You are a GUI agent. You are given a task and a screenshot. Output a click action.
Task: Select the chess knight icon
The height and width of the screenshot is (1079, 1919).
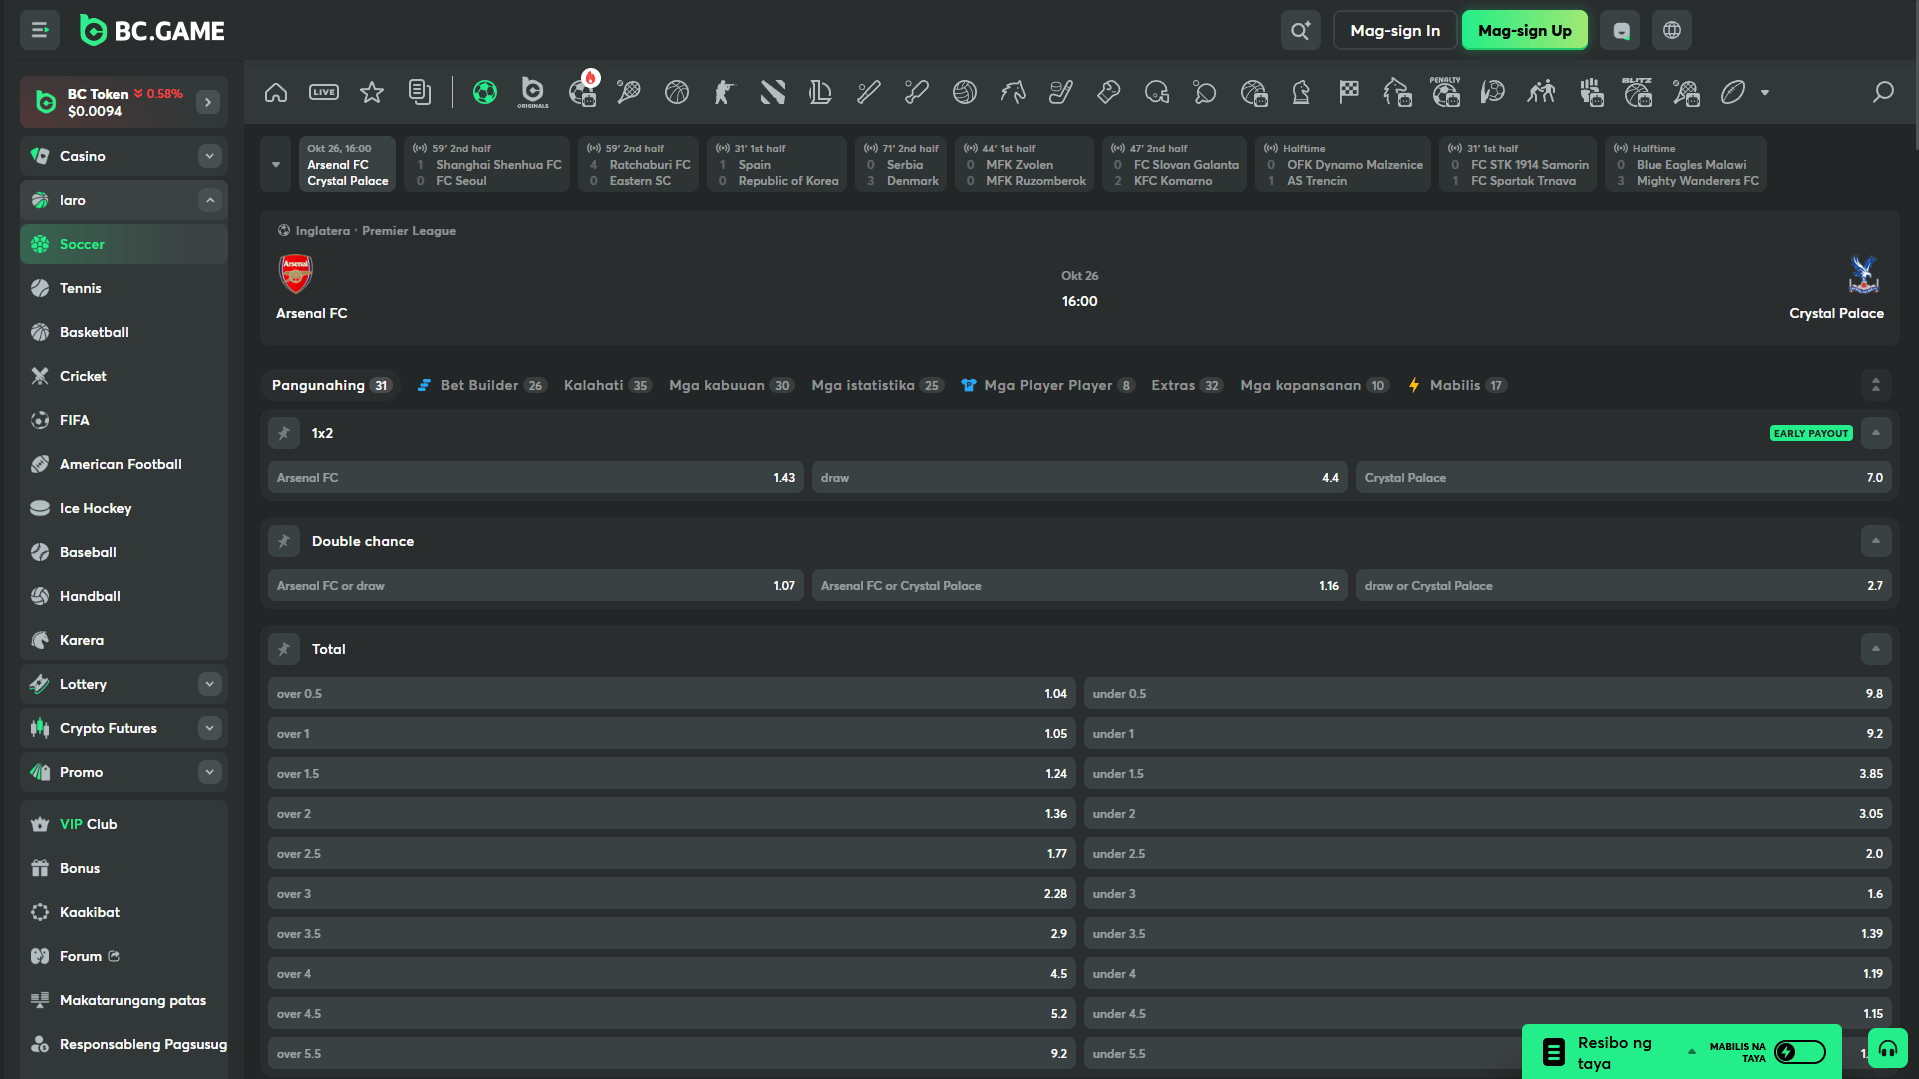pos(1301,93)
